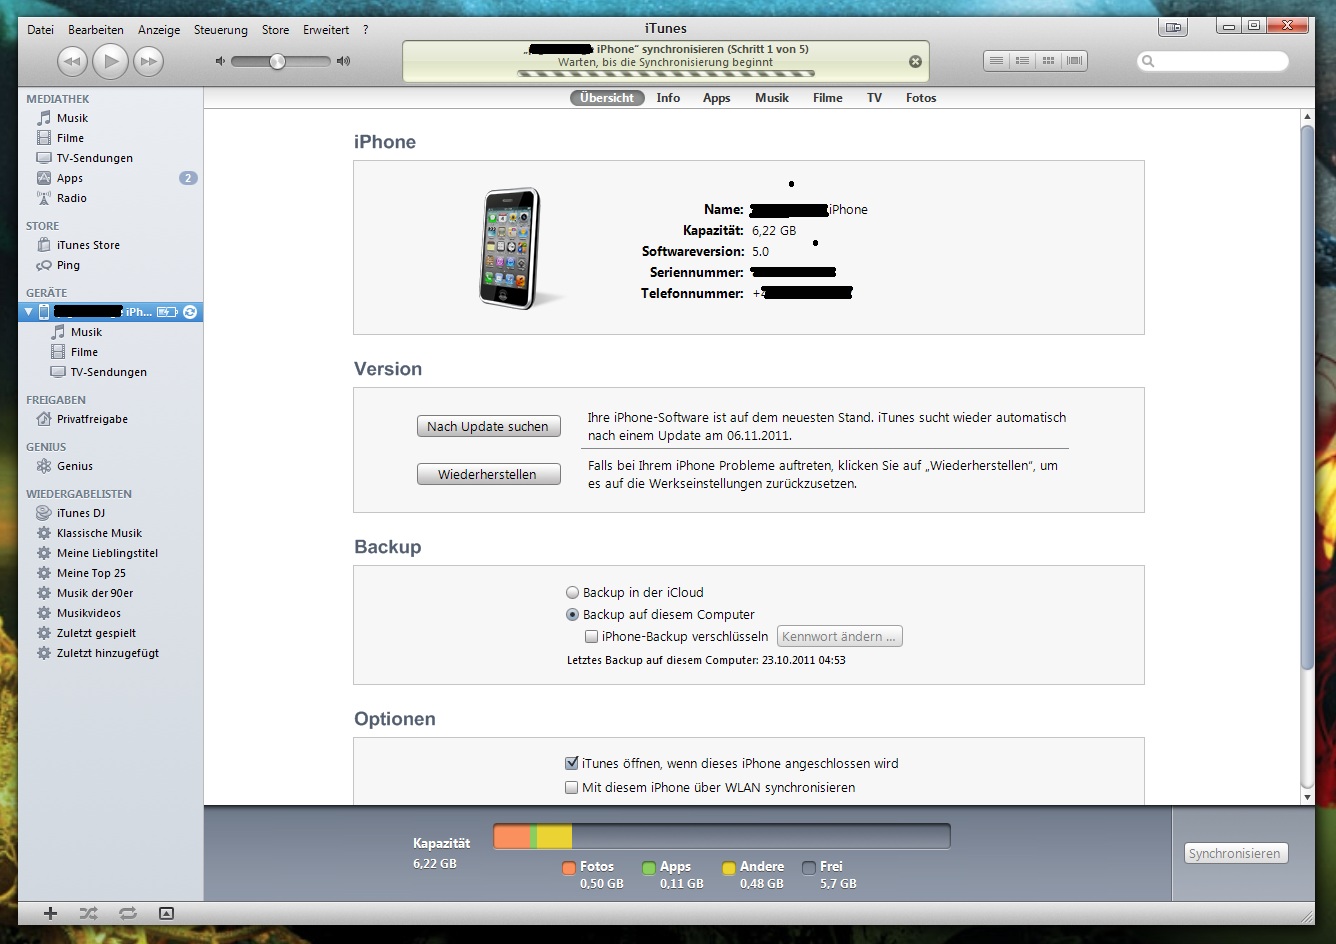Screen dimensions: 1336x944
Task: Switch to the TV tab
Action: [874, 98]
